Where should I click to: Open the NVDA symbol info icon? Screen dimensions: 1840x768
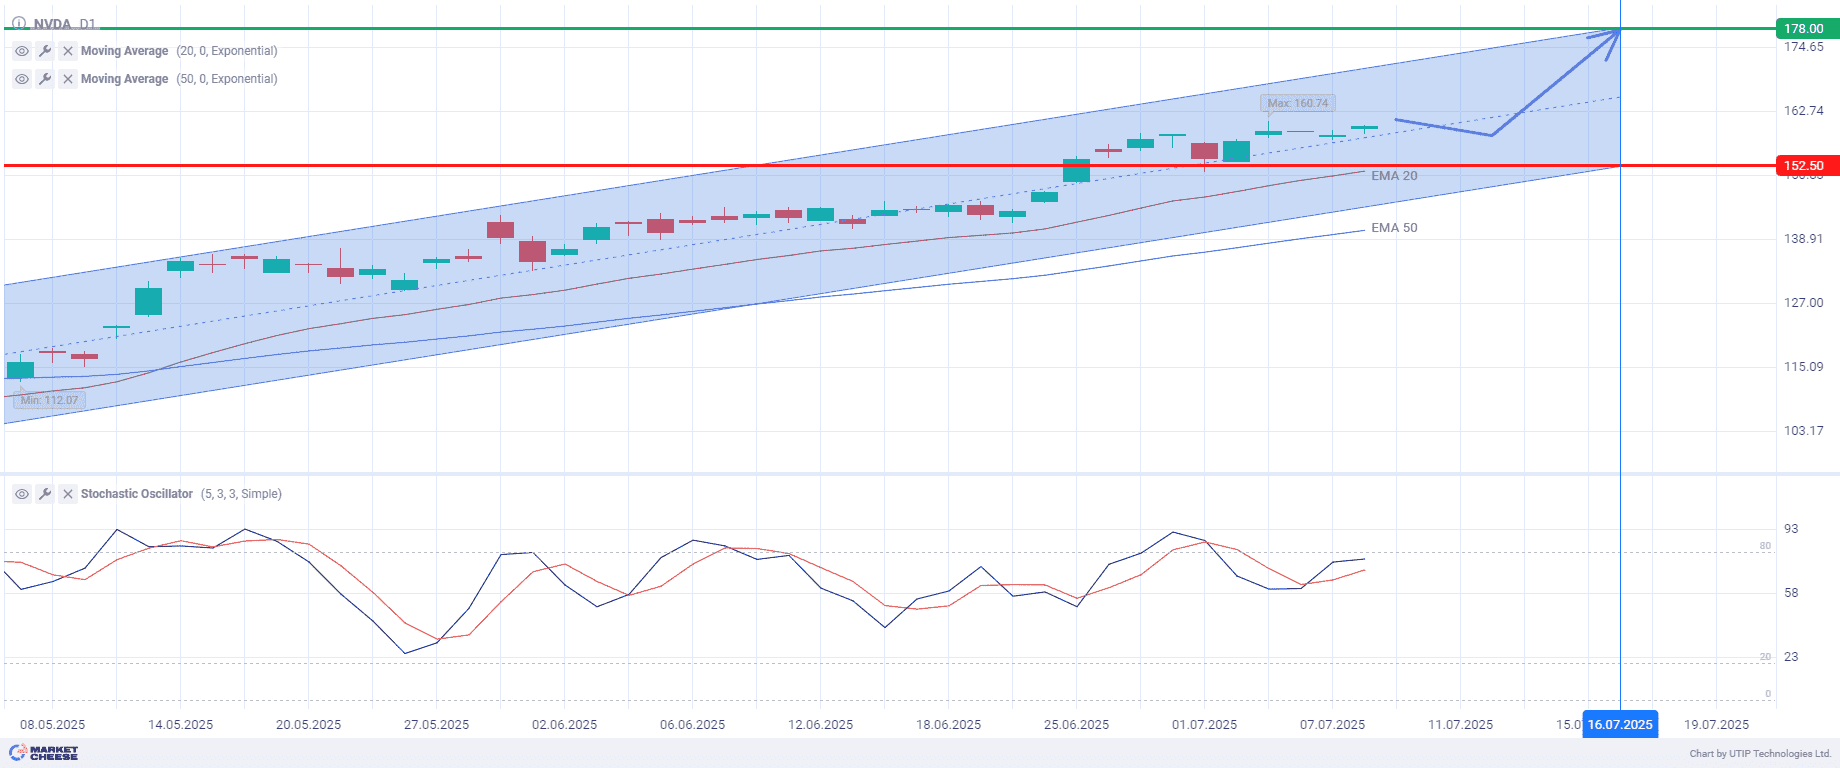tap(19, 23)
